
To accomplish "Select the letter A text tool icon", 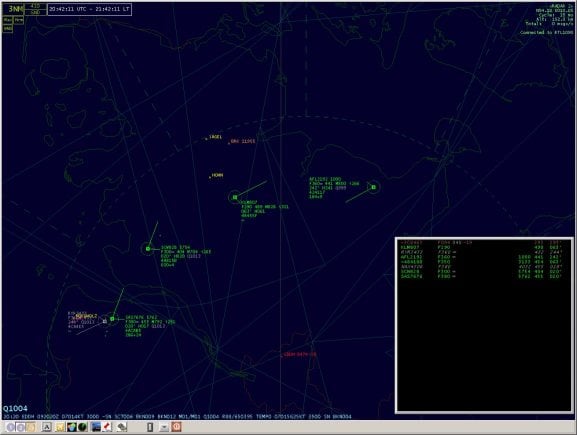I will click(46, 427).
